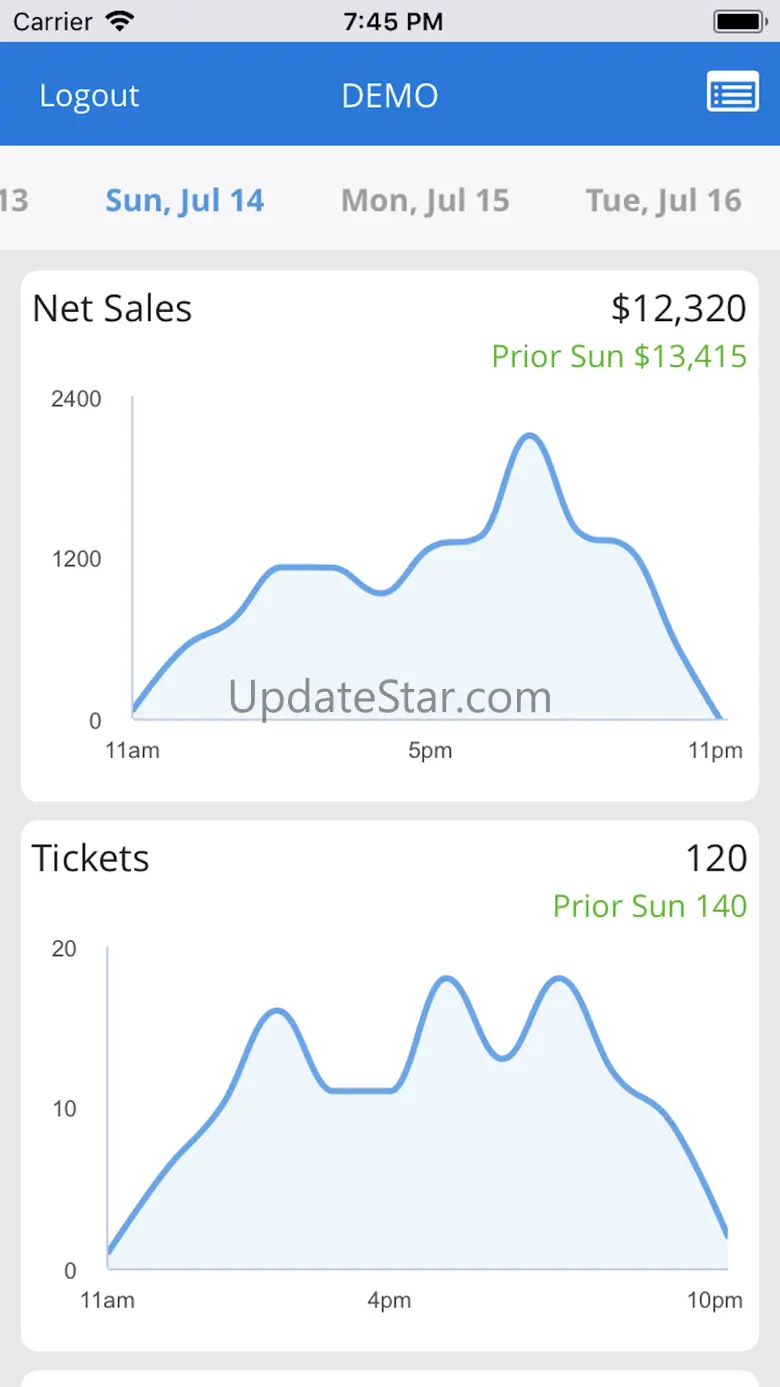This screenshot has width=780, height=1387.
Task: Tap the 5pm label on Net Sales axis
Action: coord(430,751)
